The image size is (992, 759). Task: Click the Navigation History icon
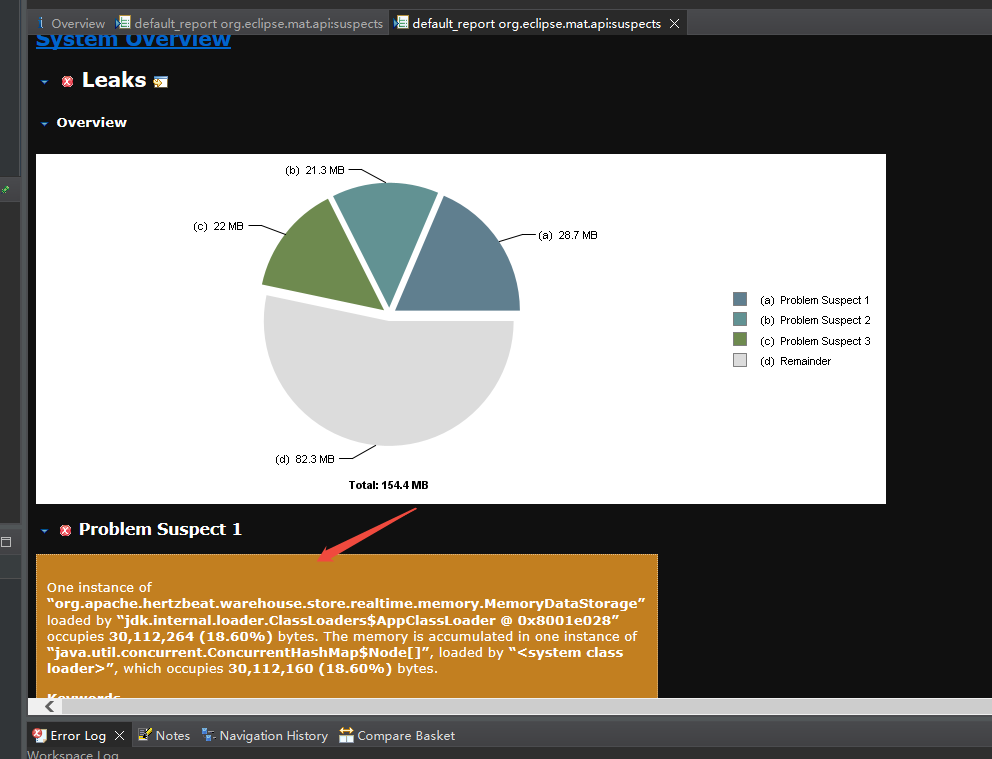[x=209, y=734]
